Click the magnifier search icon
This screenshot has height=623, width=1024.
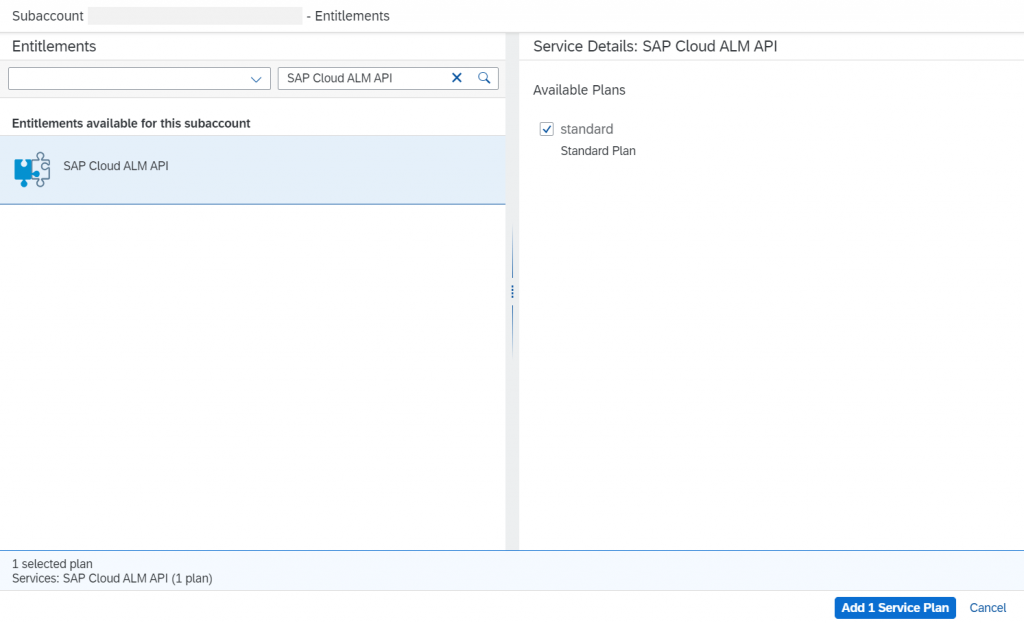[x=484, y=78]
